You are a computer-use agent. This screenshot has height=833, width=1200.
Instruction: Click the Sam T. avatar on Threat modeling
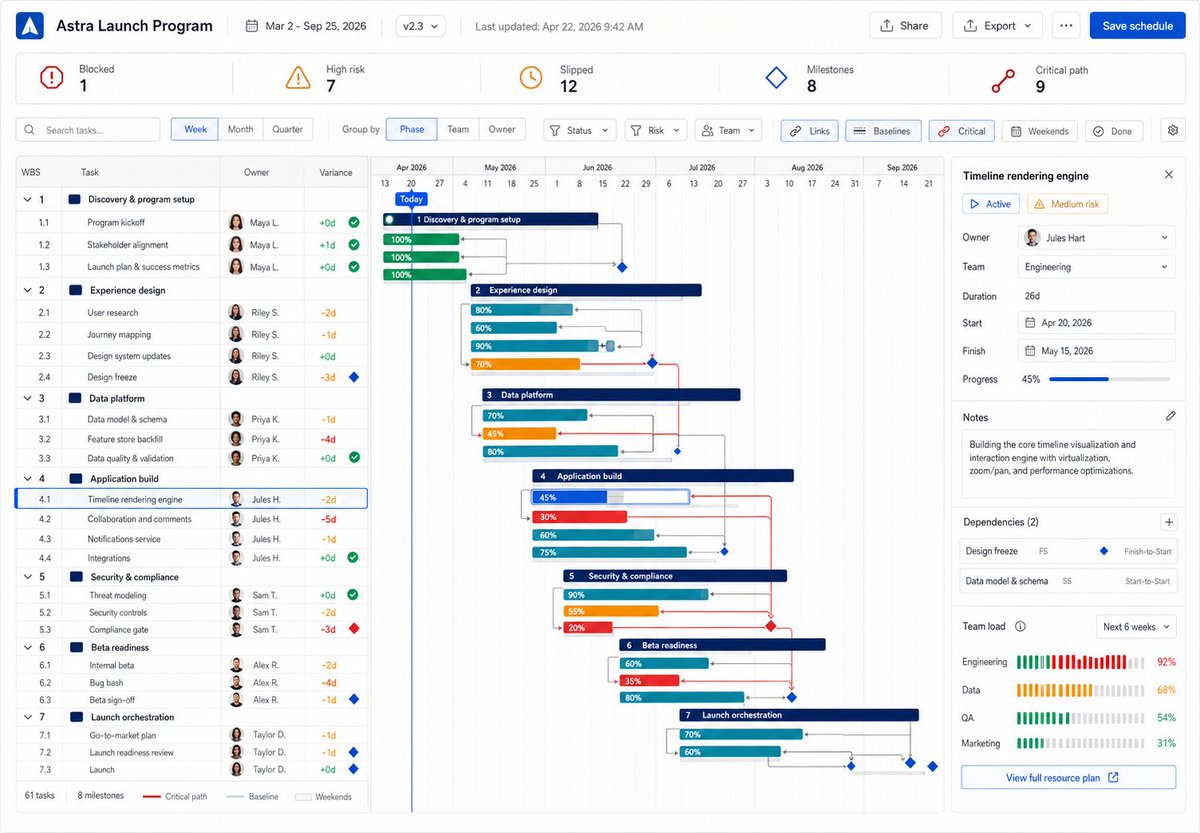point(236,595)
